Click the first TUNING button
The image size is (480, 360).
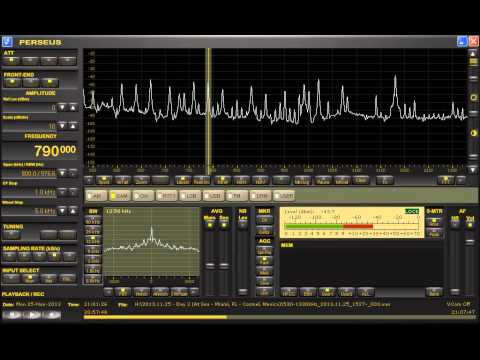pos(12,235)
